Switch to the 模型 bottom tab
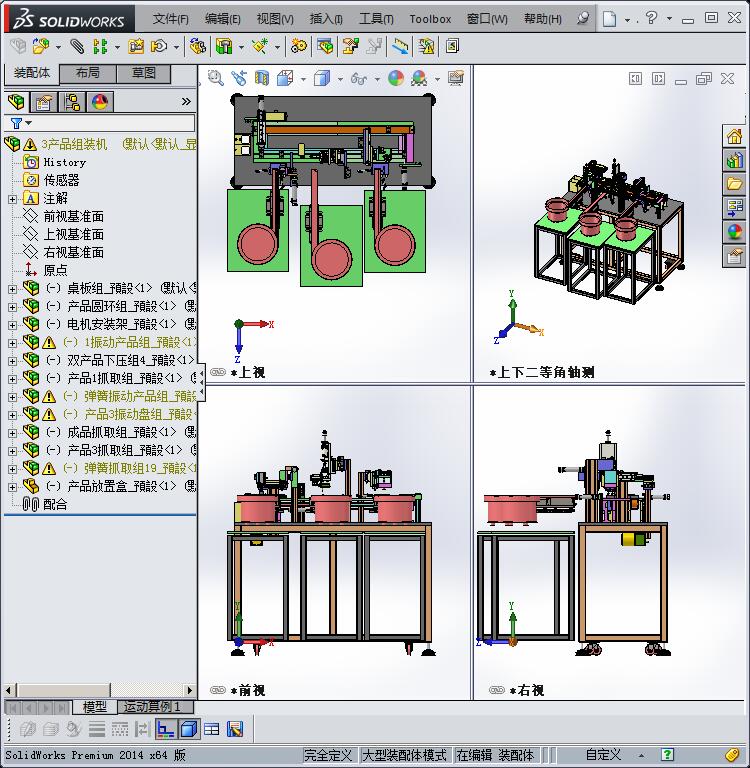The image size is (750, 768). (x=95, y=706)
